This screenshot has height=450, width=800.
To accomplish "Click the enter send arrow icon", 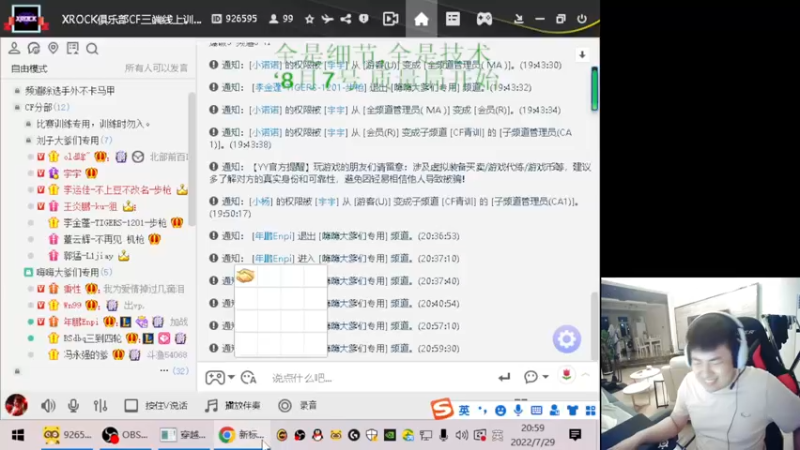I will (504, 377).
